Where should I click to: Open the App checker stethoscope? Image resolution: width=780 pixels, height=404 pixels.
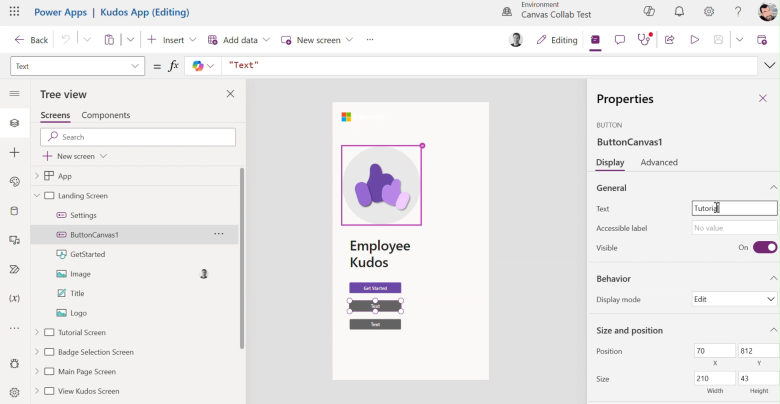(x=645, y=40)
